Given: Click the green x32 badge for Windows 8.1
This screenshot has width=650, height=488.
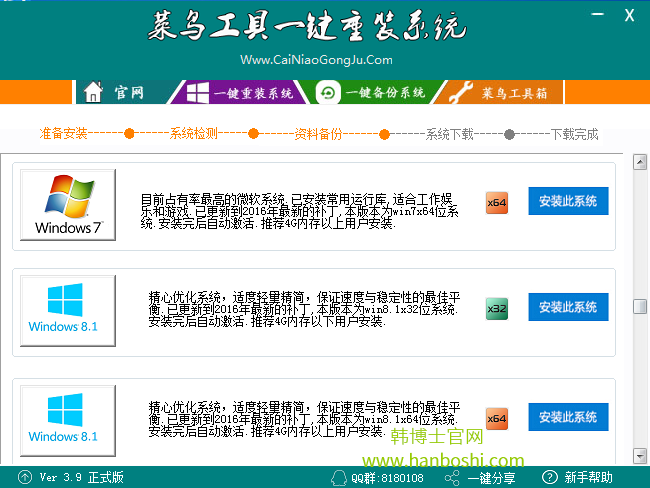Looking at the screenshot, I should coord(497,309).
